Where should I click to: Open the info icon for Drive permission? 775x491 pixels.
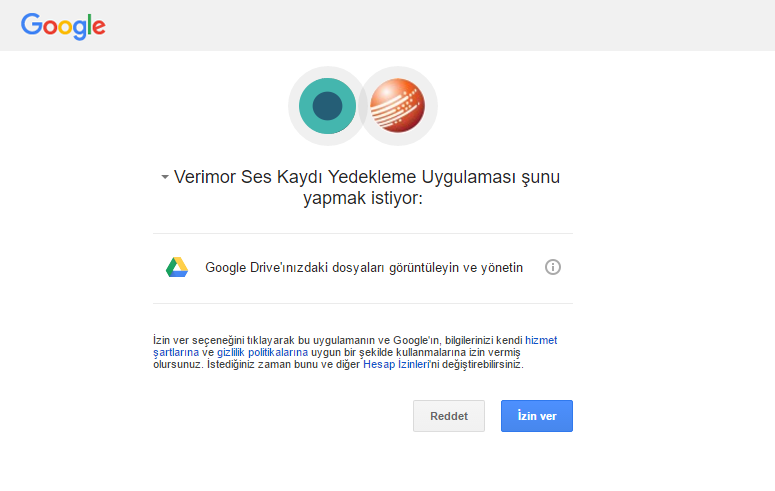click(x=553, y=267)
